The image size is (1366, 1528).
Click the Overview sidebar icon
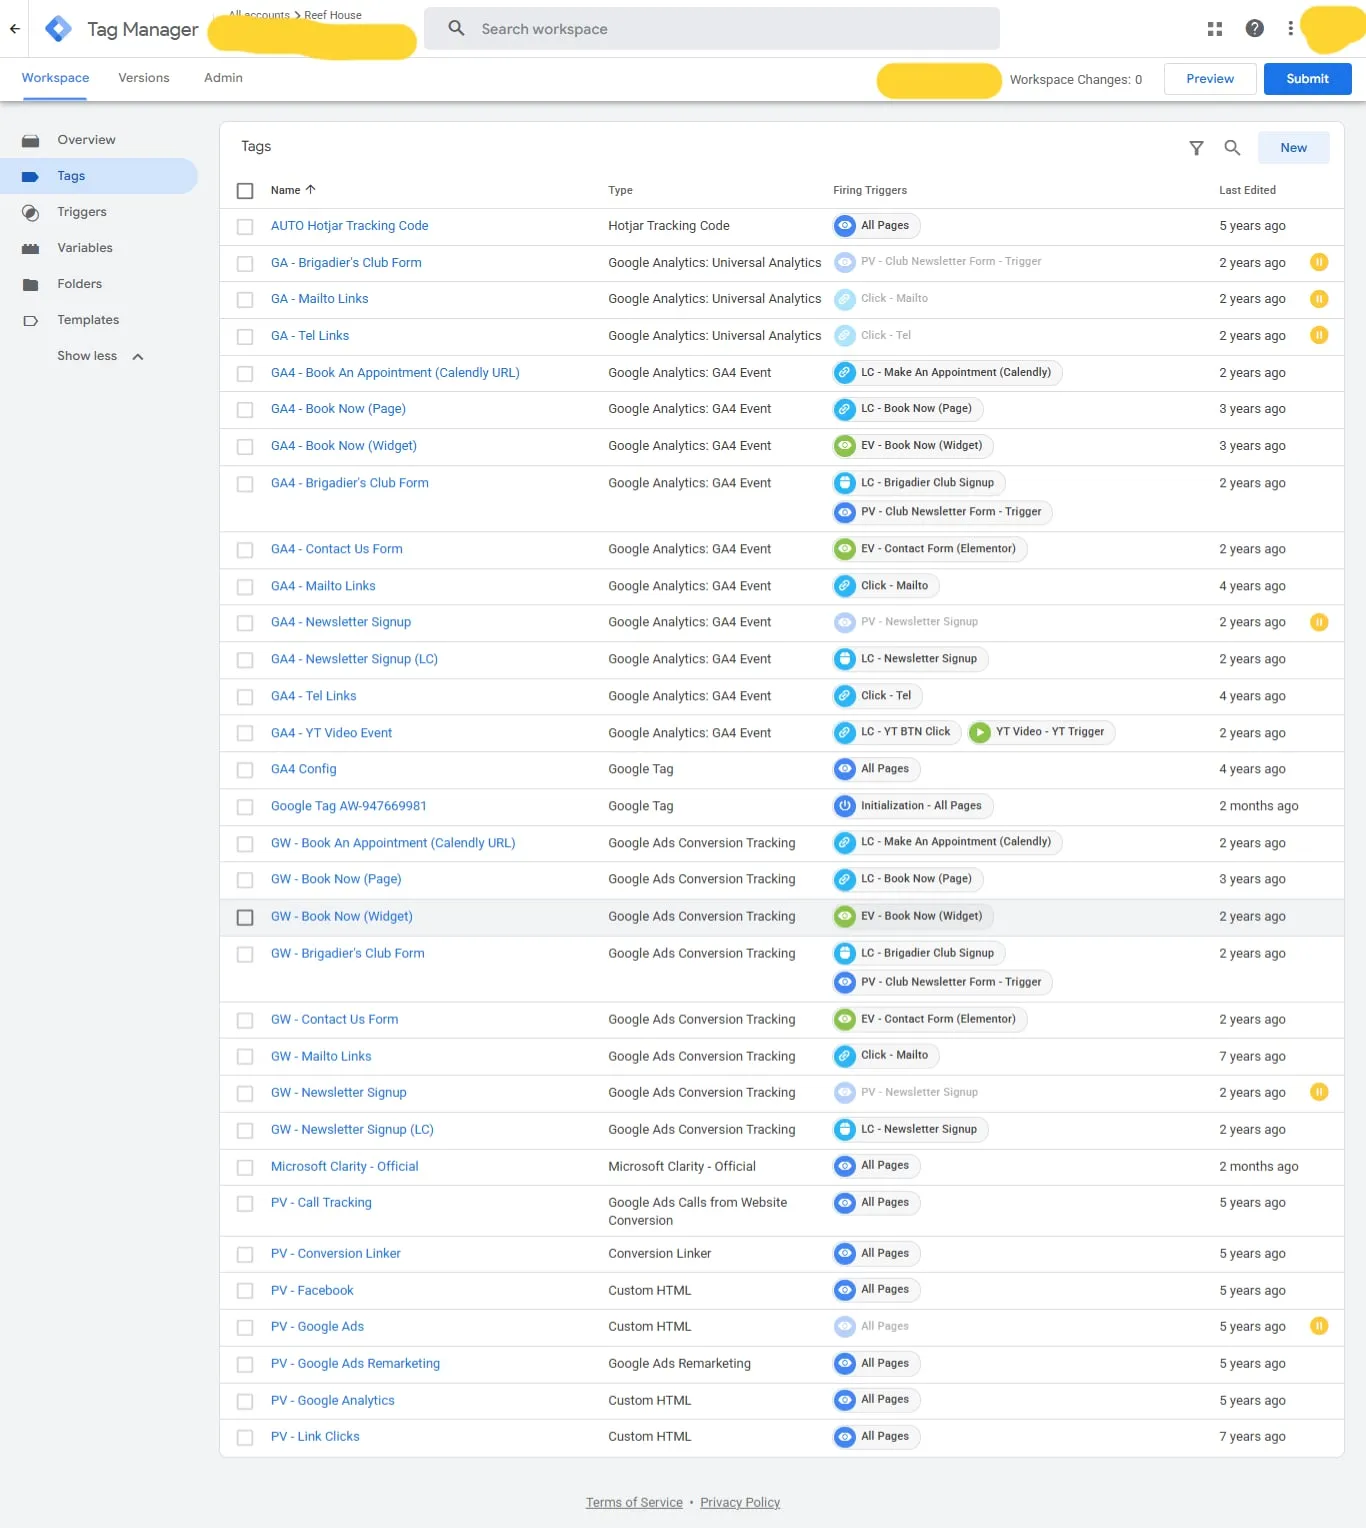click(31, 140)
